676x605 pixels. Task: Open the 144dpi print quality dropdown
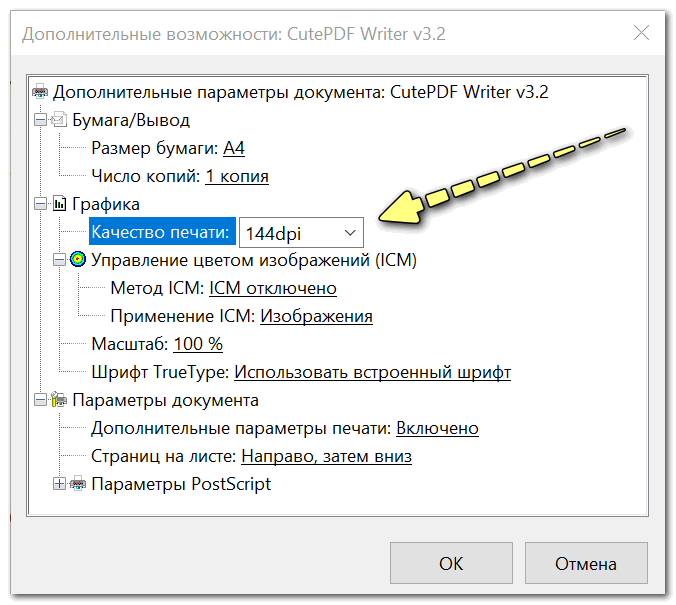coord(301,232)
